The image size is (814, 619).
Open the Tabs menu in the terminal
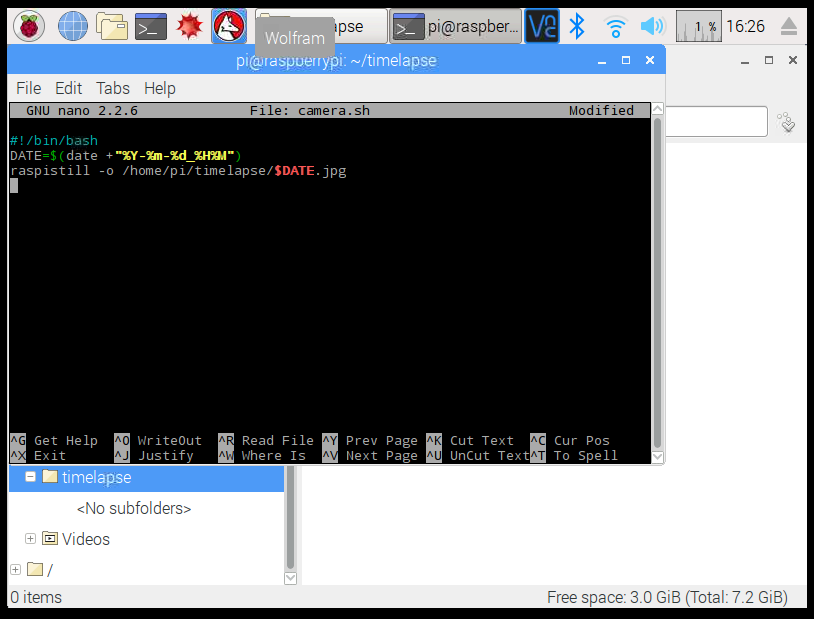click(113, 88)
